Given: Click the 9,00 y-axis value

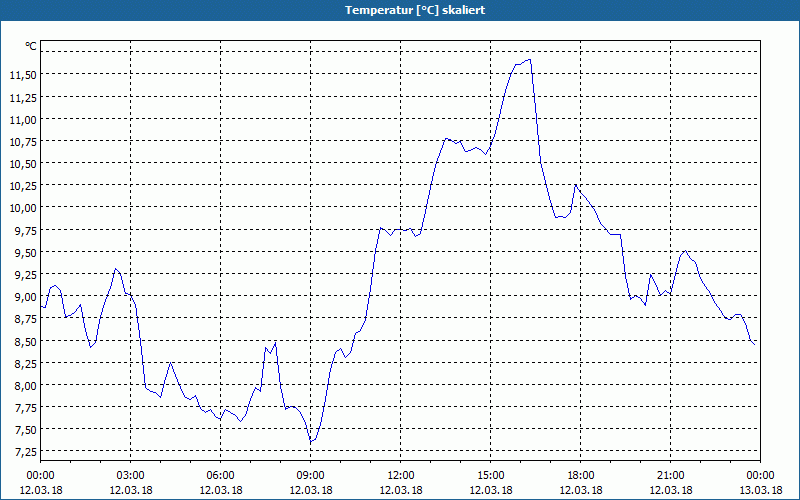Looking at the screenshot, I should click(x=26, y=297).
